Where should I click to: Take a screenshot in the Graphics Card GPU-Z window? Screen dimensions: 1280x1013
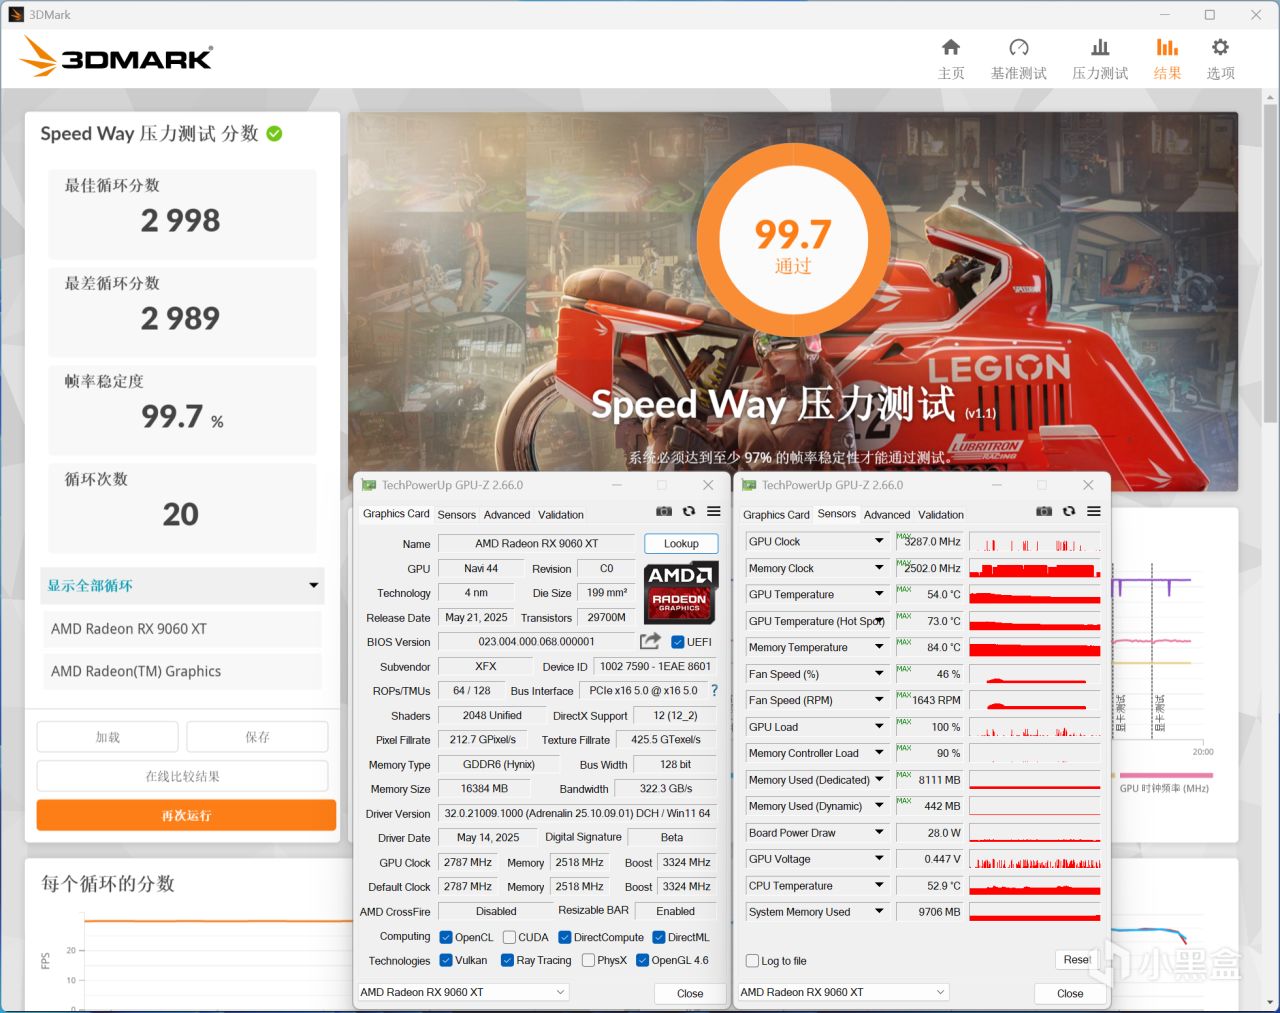point(664,511)
